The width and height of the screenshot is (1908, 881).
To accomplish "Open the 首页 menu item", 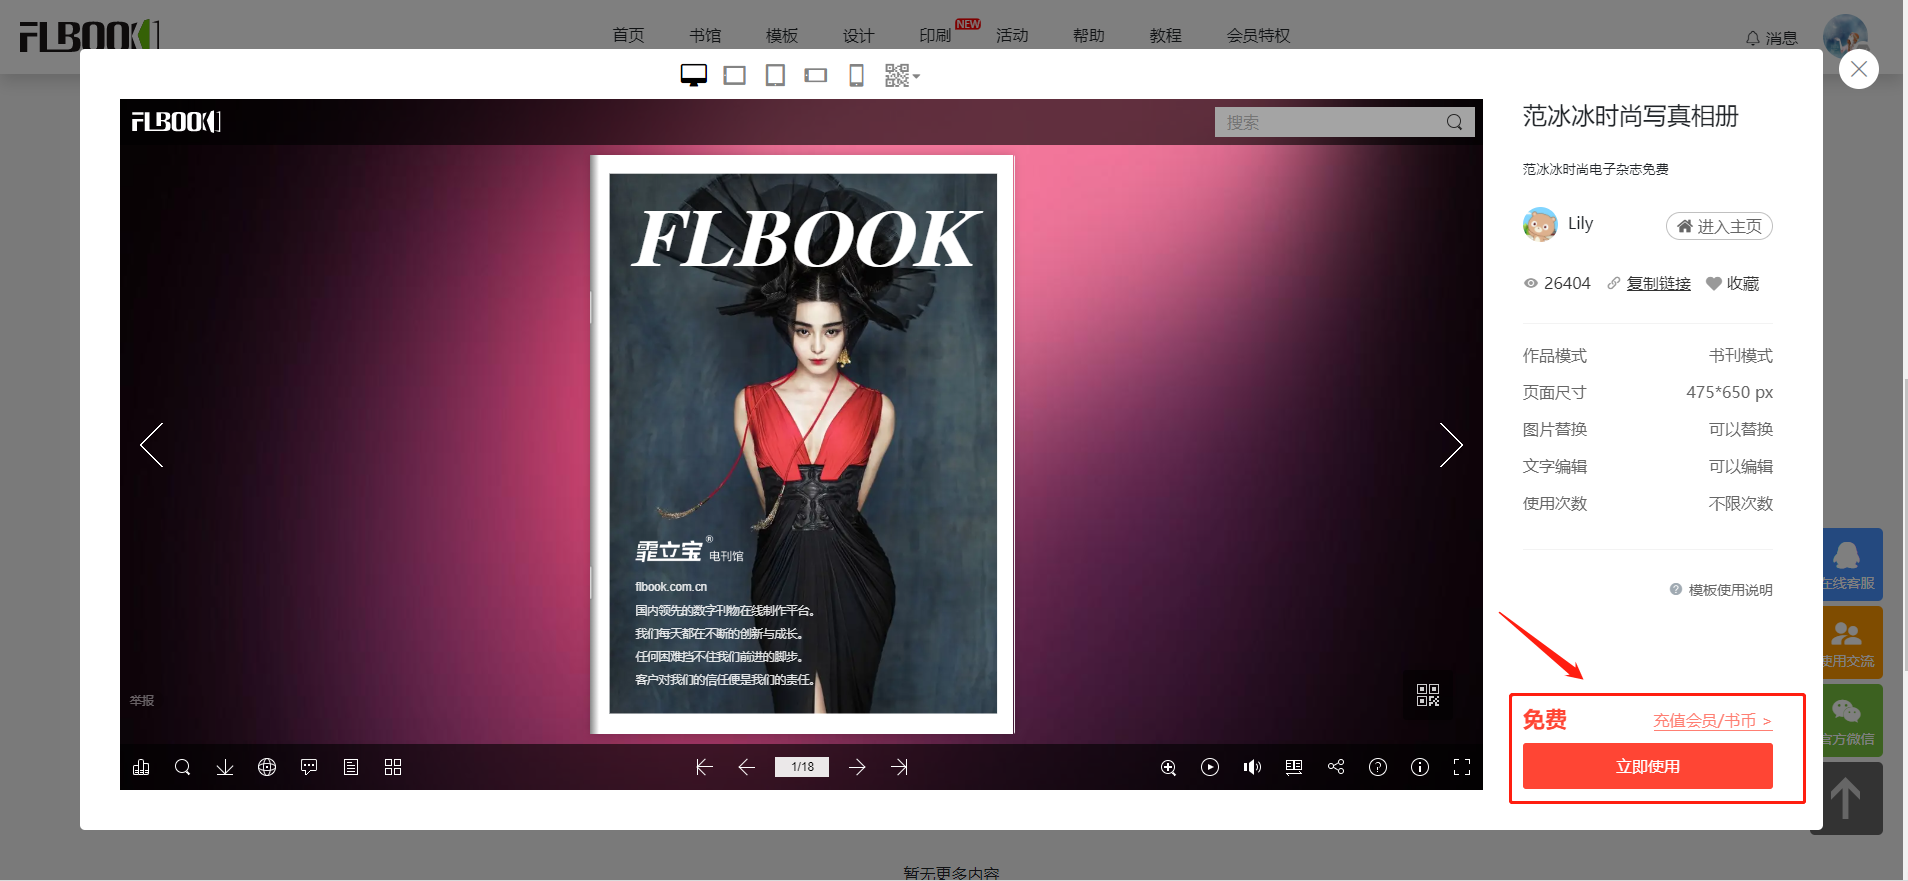I will [628, 35].
